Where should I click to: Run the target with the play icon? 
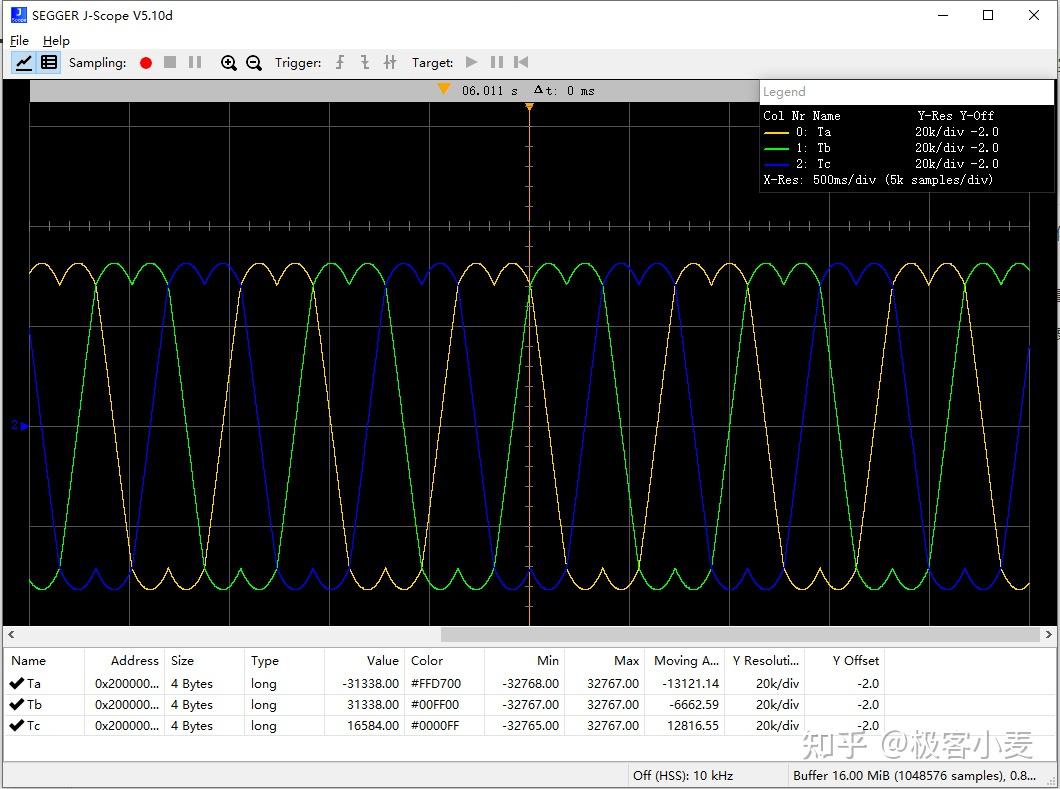[472, 62]
